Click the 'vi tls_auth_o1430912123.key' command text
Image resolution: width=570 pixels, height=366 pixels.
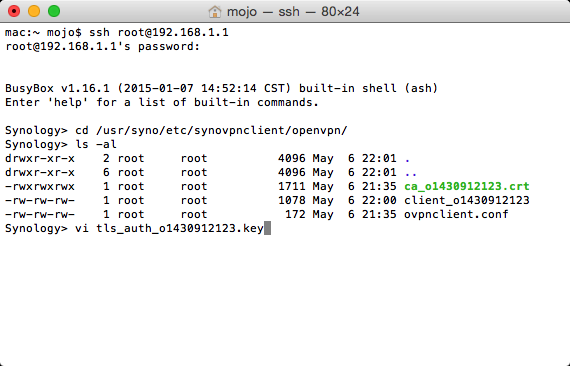click(x=169, y=229)
